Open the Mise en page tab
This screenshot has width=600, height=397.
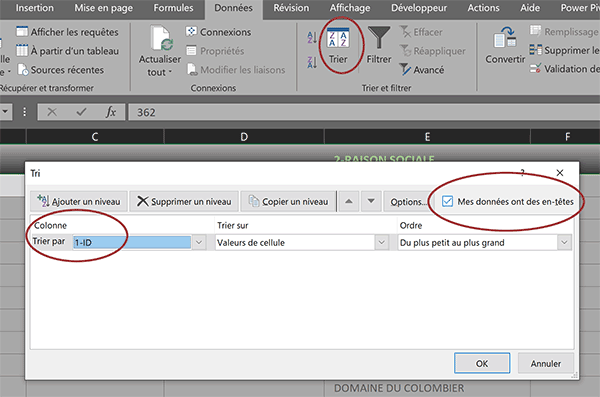(103, 8)
